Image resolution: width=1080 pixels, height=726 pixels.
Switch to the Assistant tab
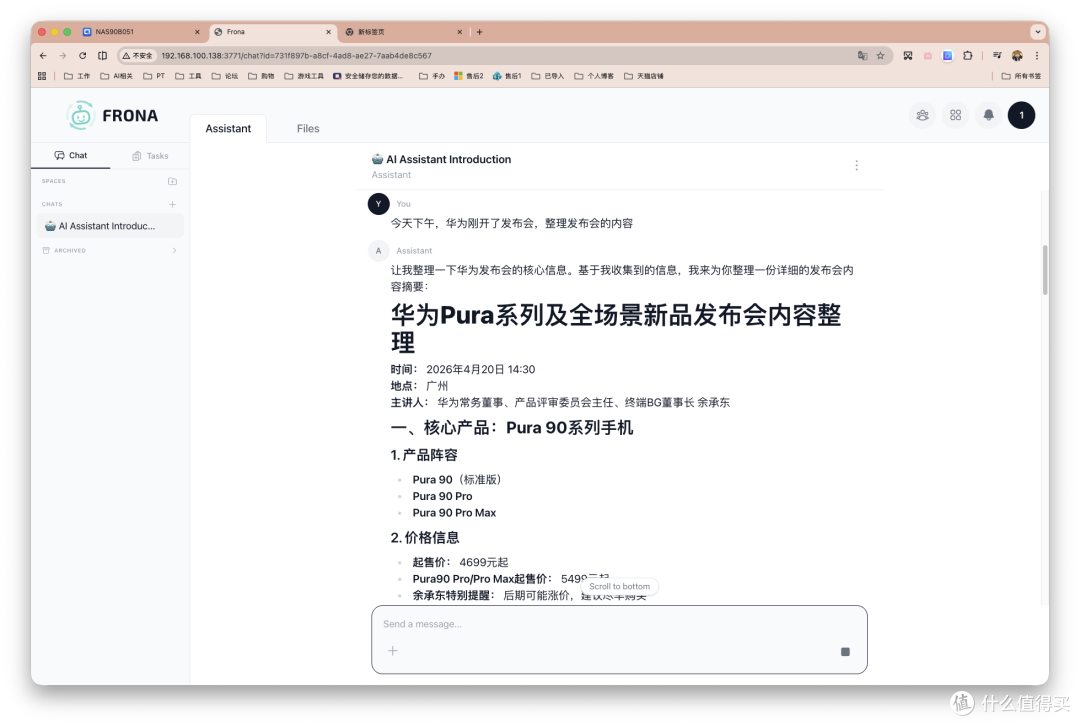(x=228, y=129)
